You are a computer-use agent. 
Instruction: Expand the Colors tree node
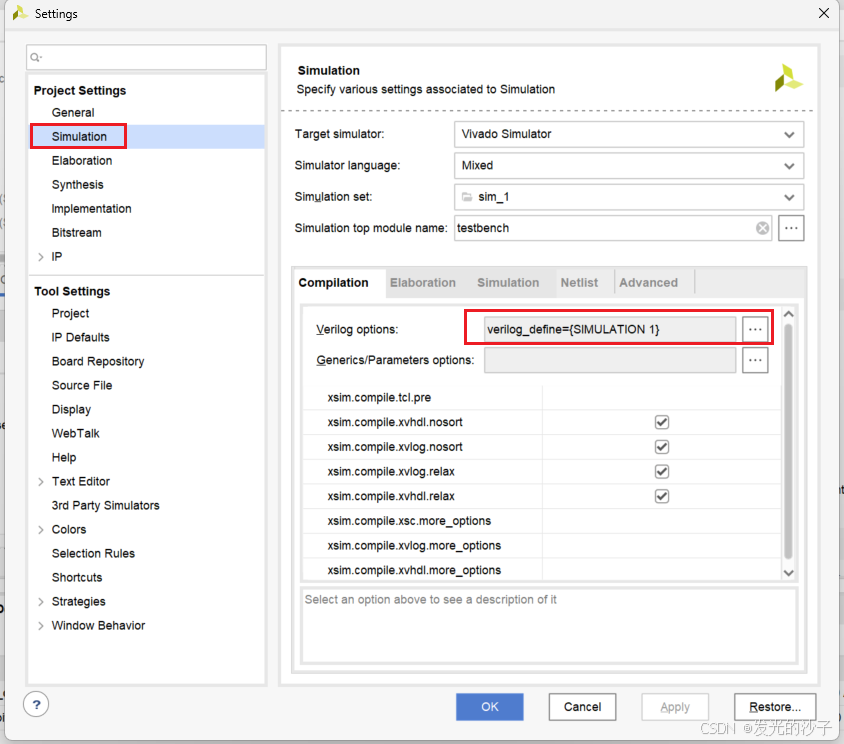coord(40,530)
